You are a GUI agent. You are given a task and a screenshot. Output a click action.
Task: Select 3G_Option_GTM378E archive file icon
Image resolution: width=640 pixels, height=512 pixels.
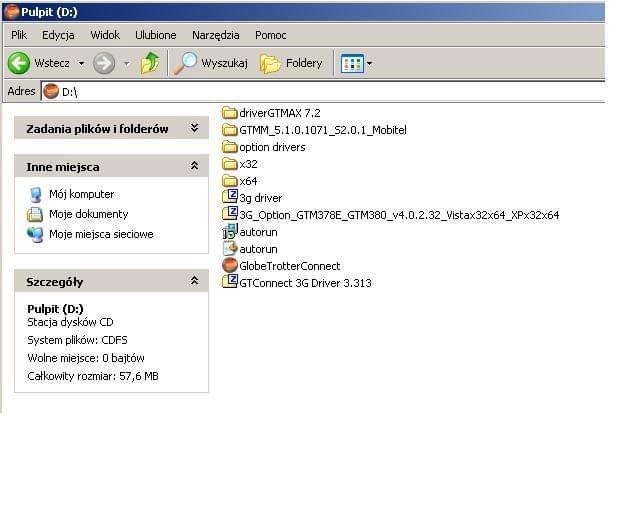(230, 214)
